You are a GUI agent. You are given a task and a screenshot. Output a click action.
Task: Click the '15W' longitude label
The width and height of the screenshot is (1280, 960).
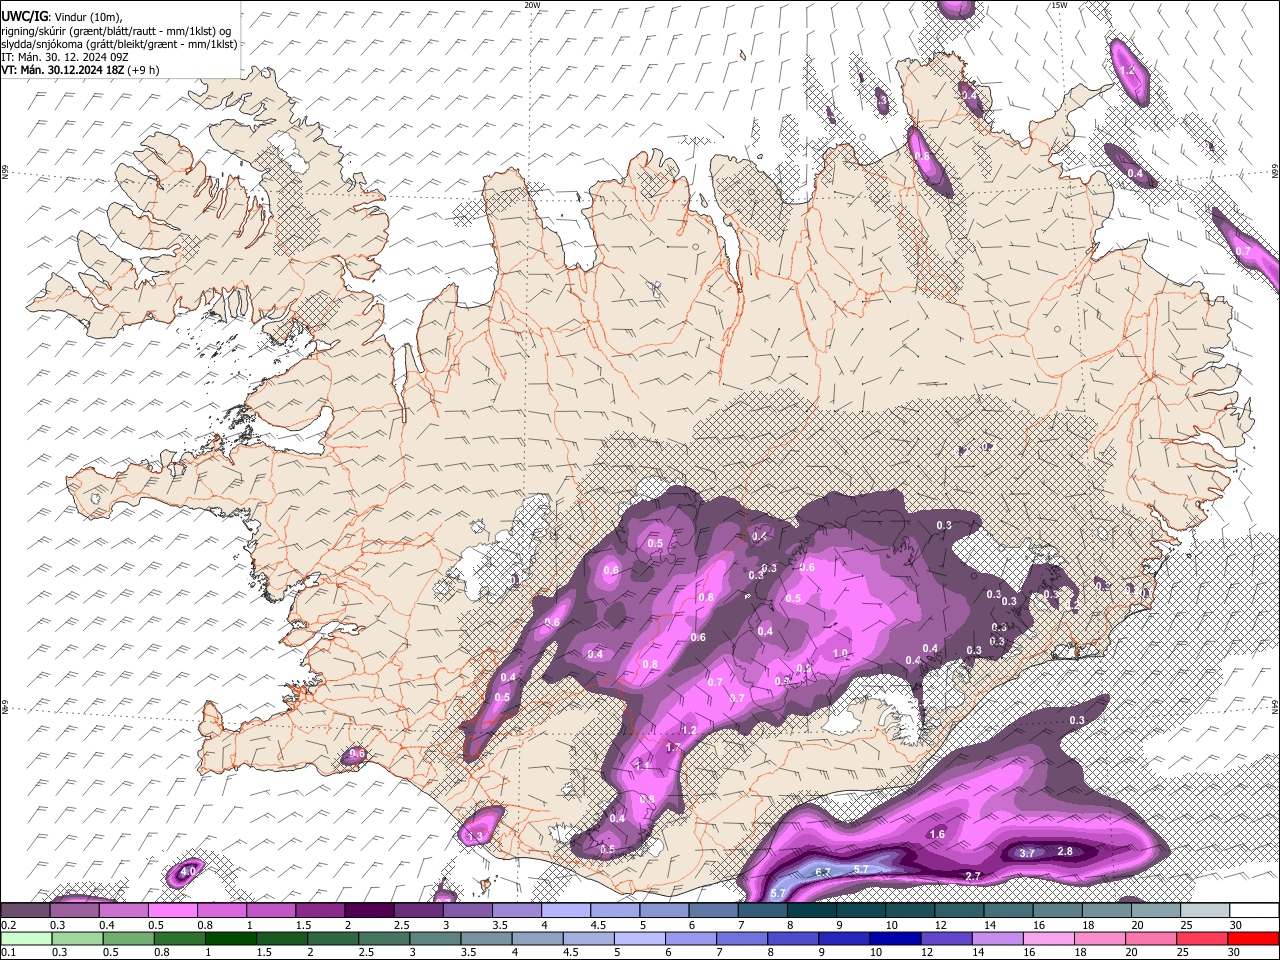1059,5
